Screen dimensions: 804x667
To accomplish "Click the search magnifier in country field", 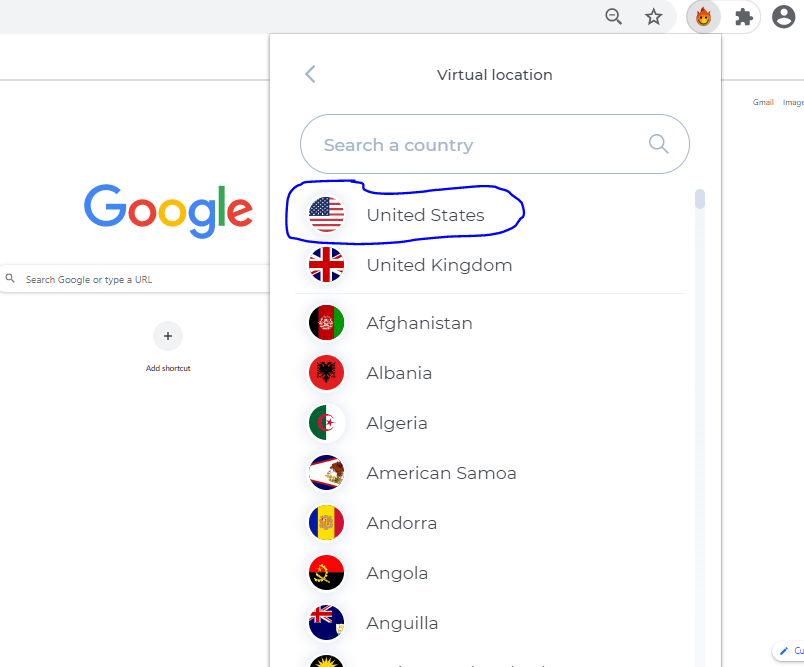I will coord(658,144).
